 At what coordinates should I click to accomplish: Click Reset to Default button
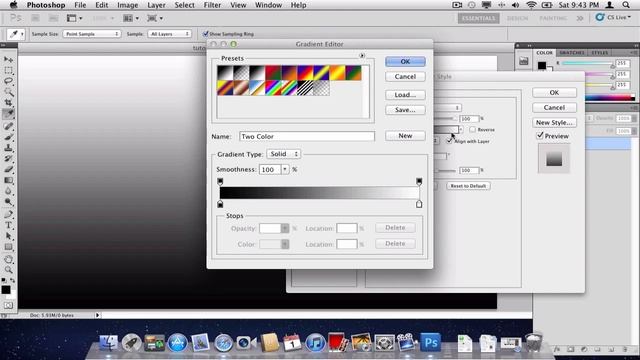tap(468, 186)
